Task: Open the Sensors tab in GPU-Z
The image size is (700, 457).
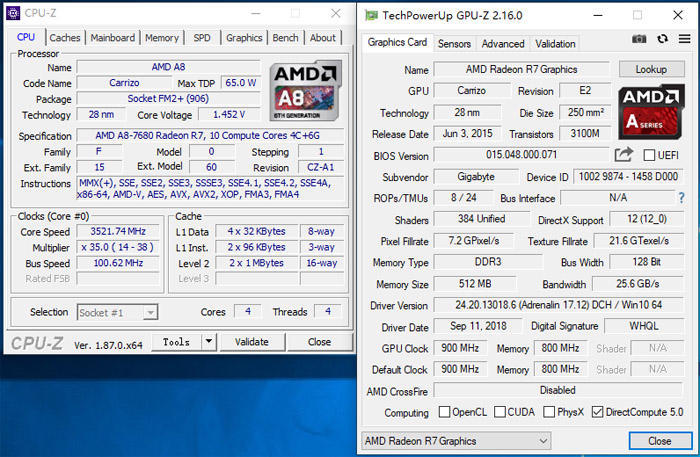Action: [454, 44]
